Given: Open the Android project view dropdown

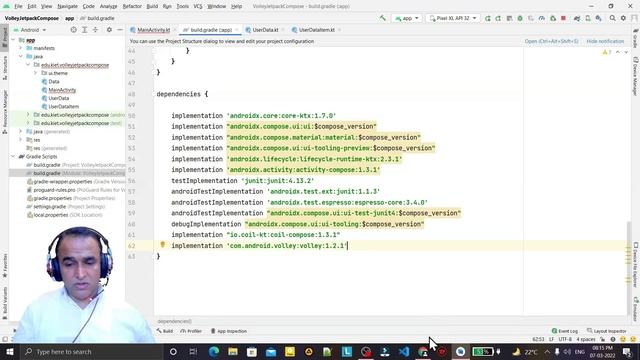Looking at the screenshot, I should [30, 30].
